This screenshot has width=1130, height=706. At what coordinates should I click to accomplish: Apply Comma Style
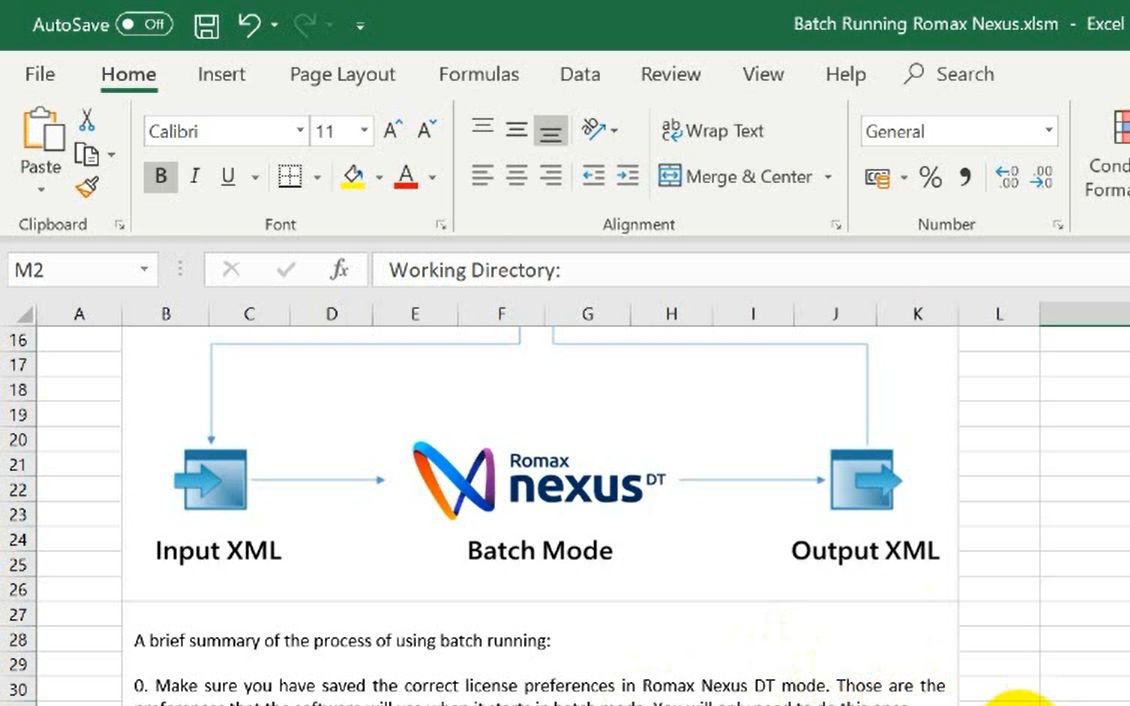[x=965, y=177]
